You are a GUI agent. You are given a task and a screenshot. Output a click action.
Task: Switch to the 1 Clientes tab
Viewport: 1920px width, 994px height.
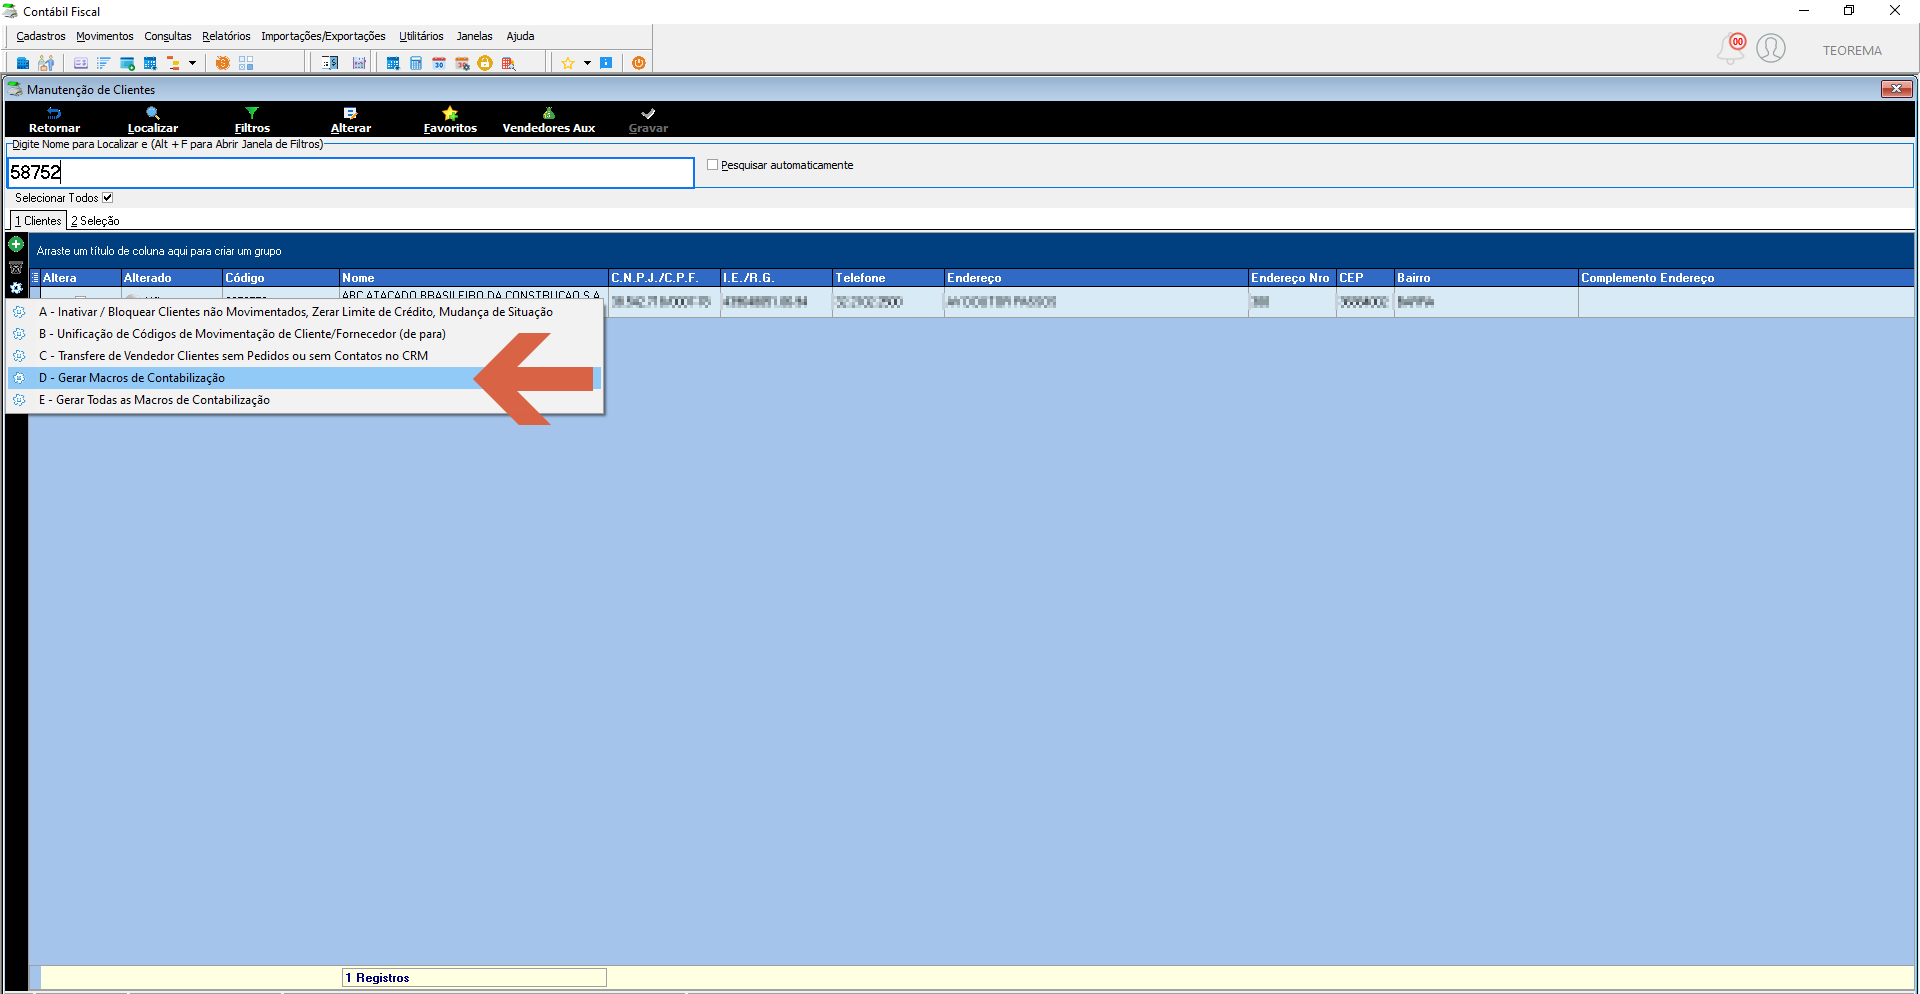[x=38, y=221]
